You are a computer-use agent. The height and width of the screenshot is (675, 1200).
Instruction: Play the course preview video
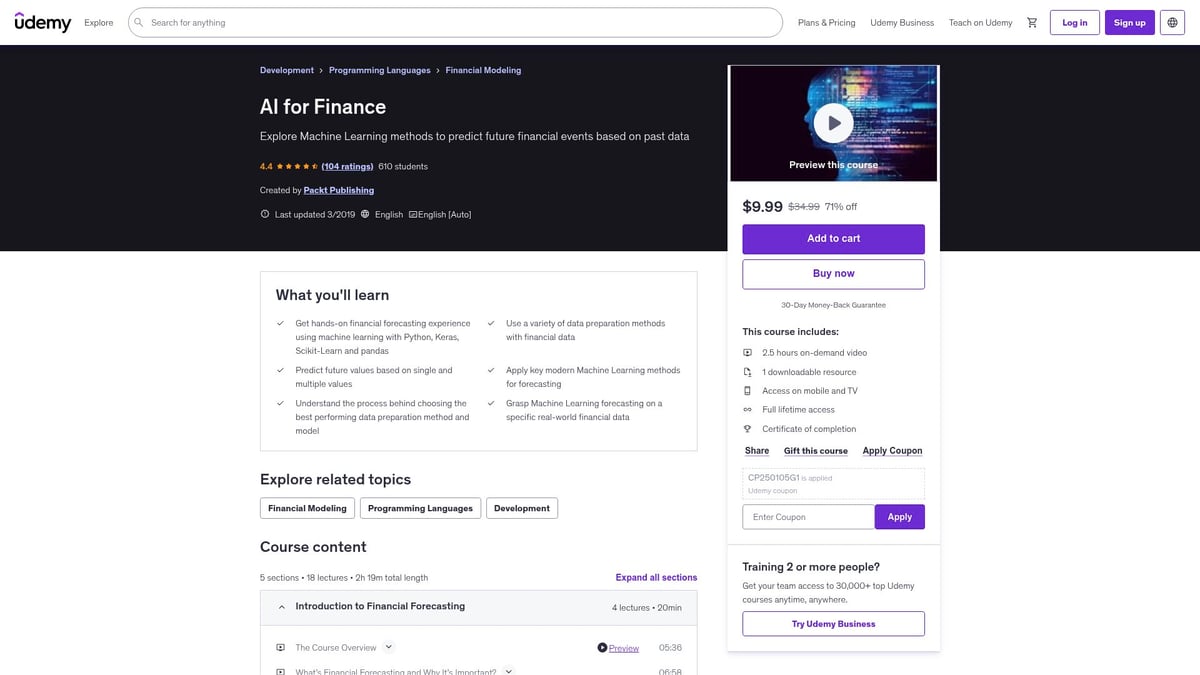833,124
